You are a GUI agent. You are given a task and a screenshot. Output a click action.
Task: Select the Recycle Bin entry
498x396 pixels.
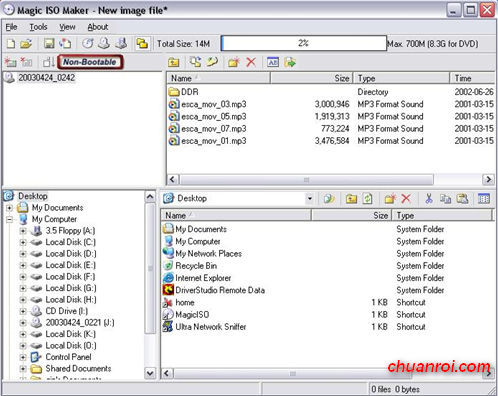(x=196, y=266)
